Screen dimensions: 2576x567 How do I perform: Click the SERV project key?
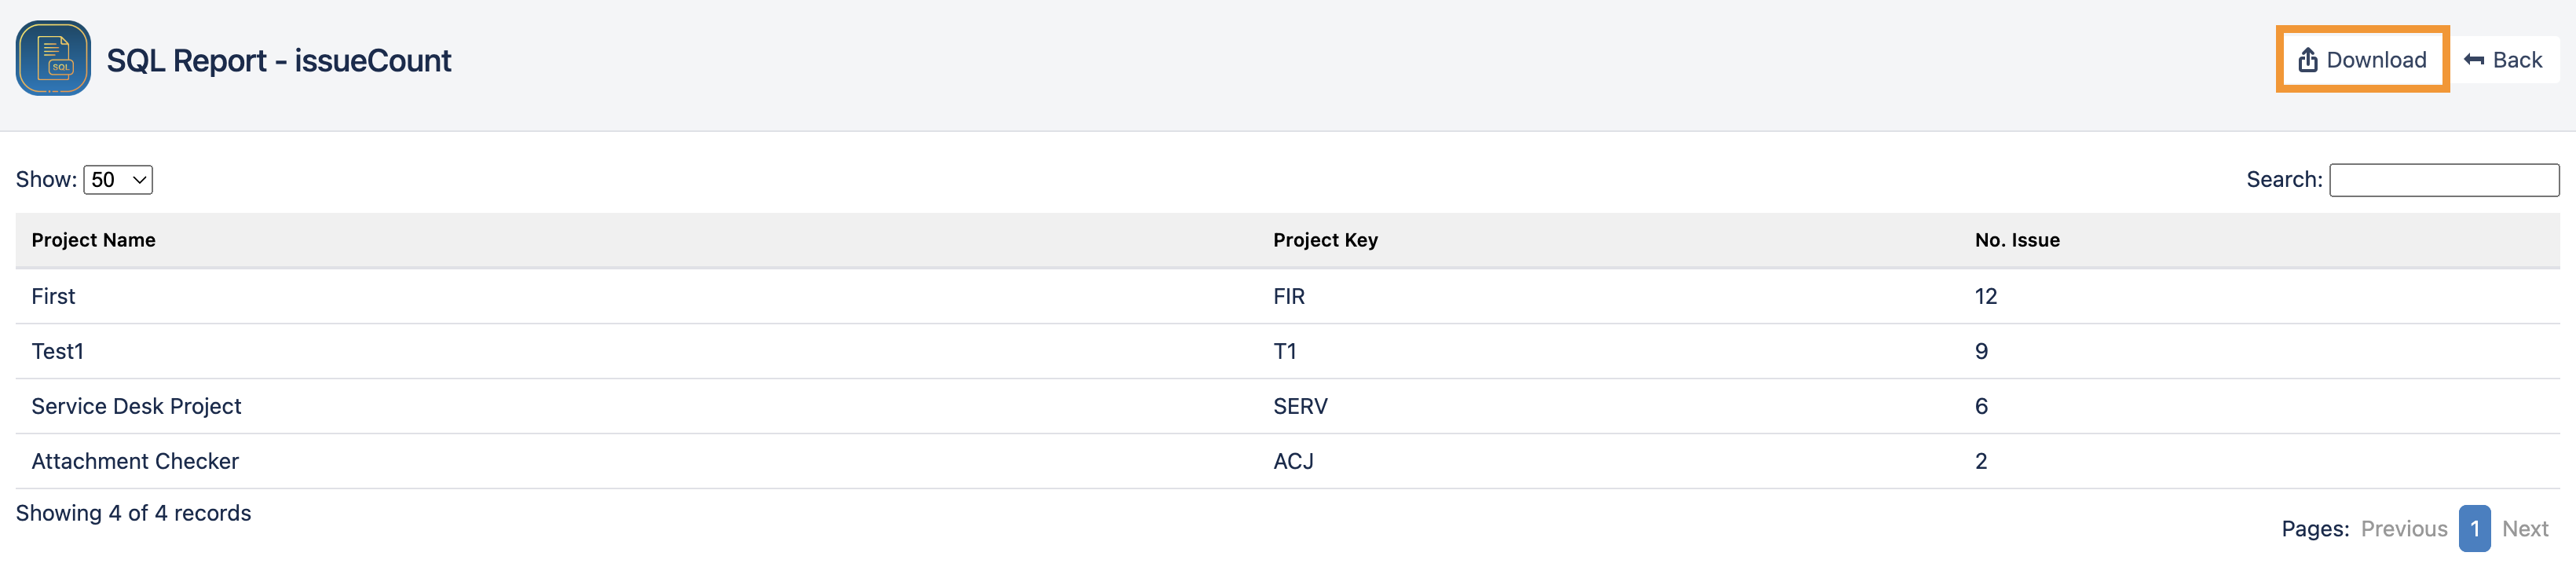pyautogui.click(x=1300, y=406)
